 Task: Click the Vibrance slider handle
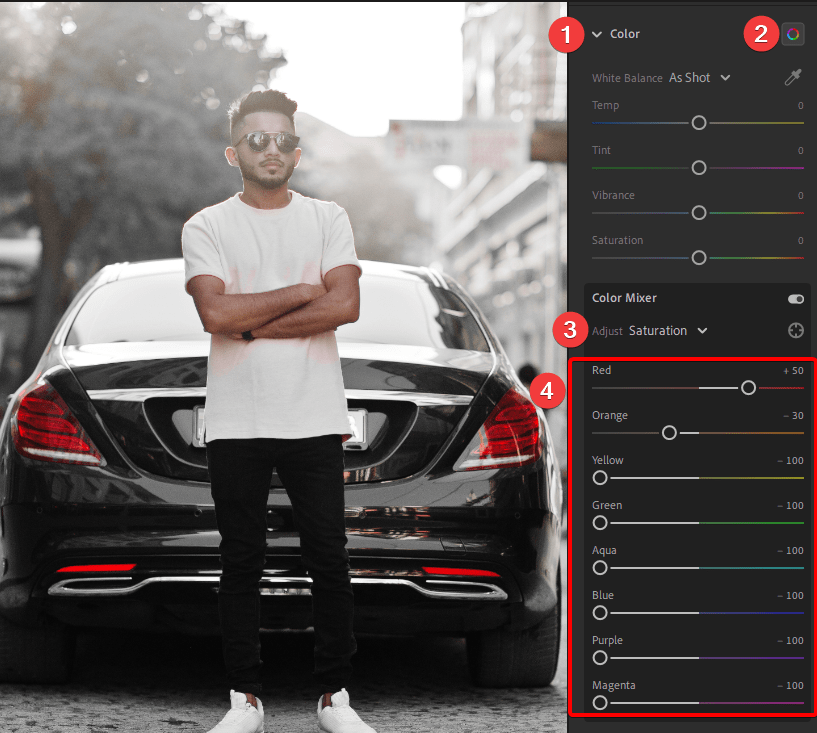[698, 212]
